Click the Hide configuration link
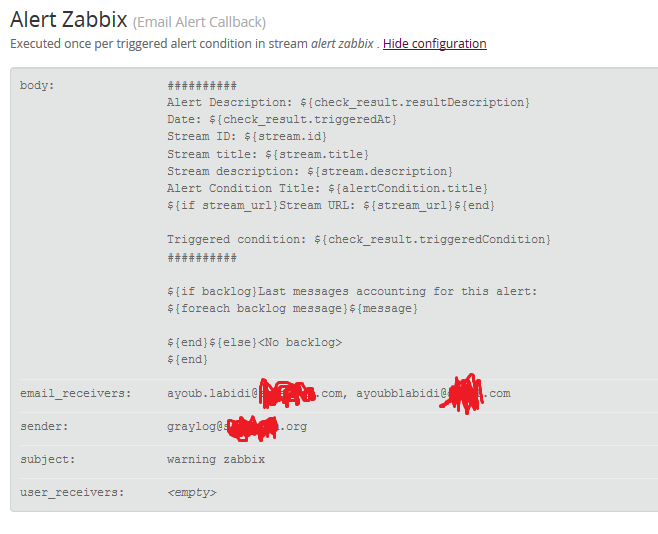 point(434,44)
